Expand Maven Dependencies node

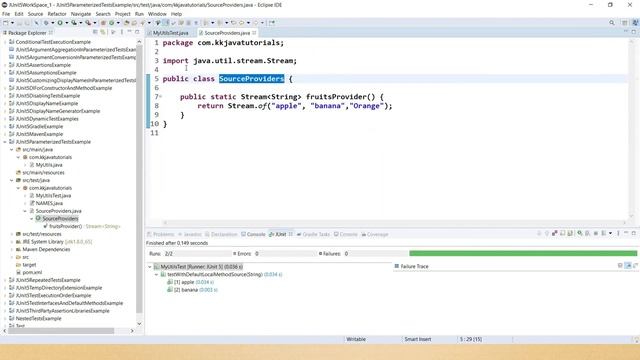pos(12,249)
